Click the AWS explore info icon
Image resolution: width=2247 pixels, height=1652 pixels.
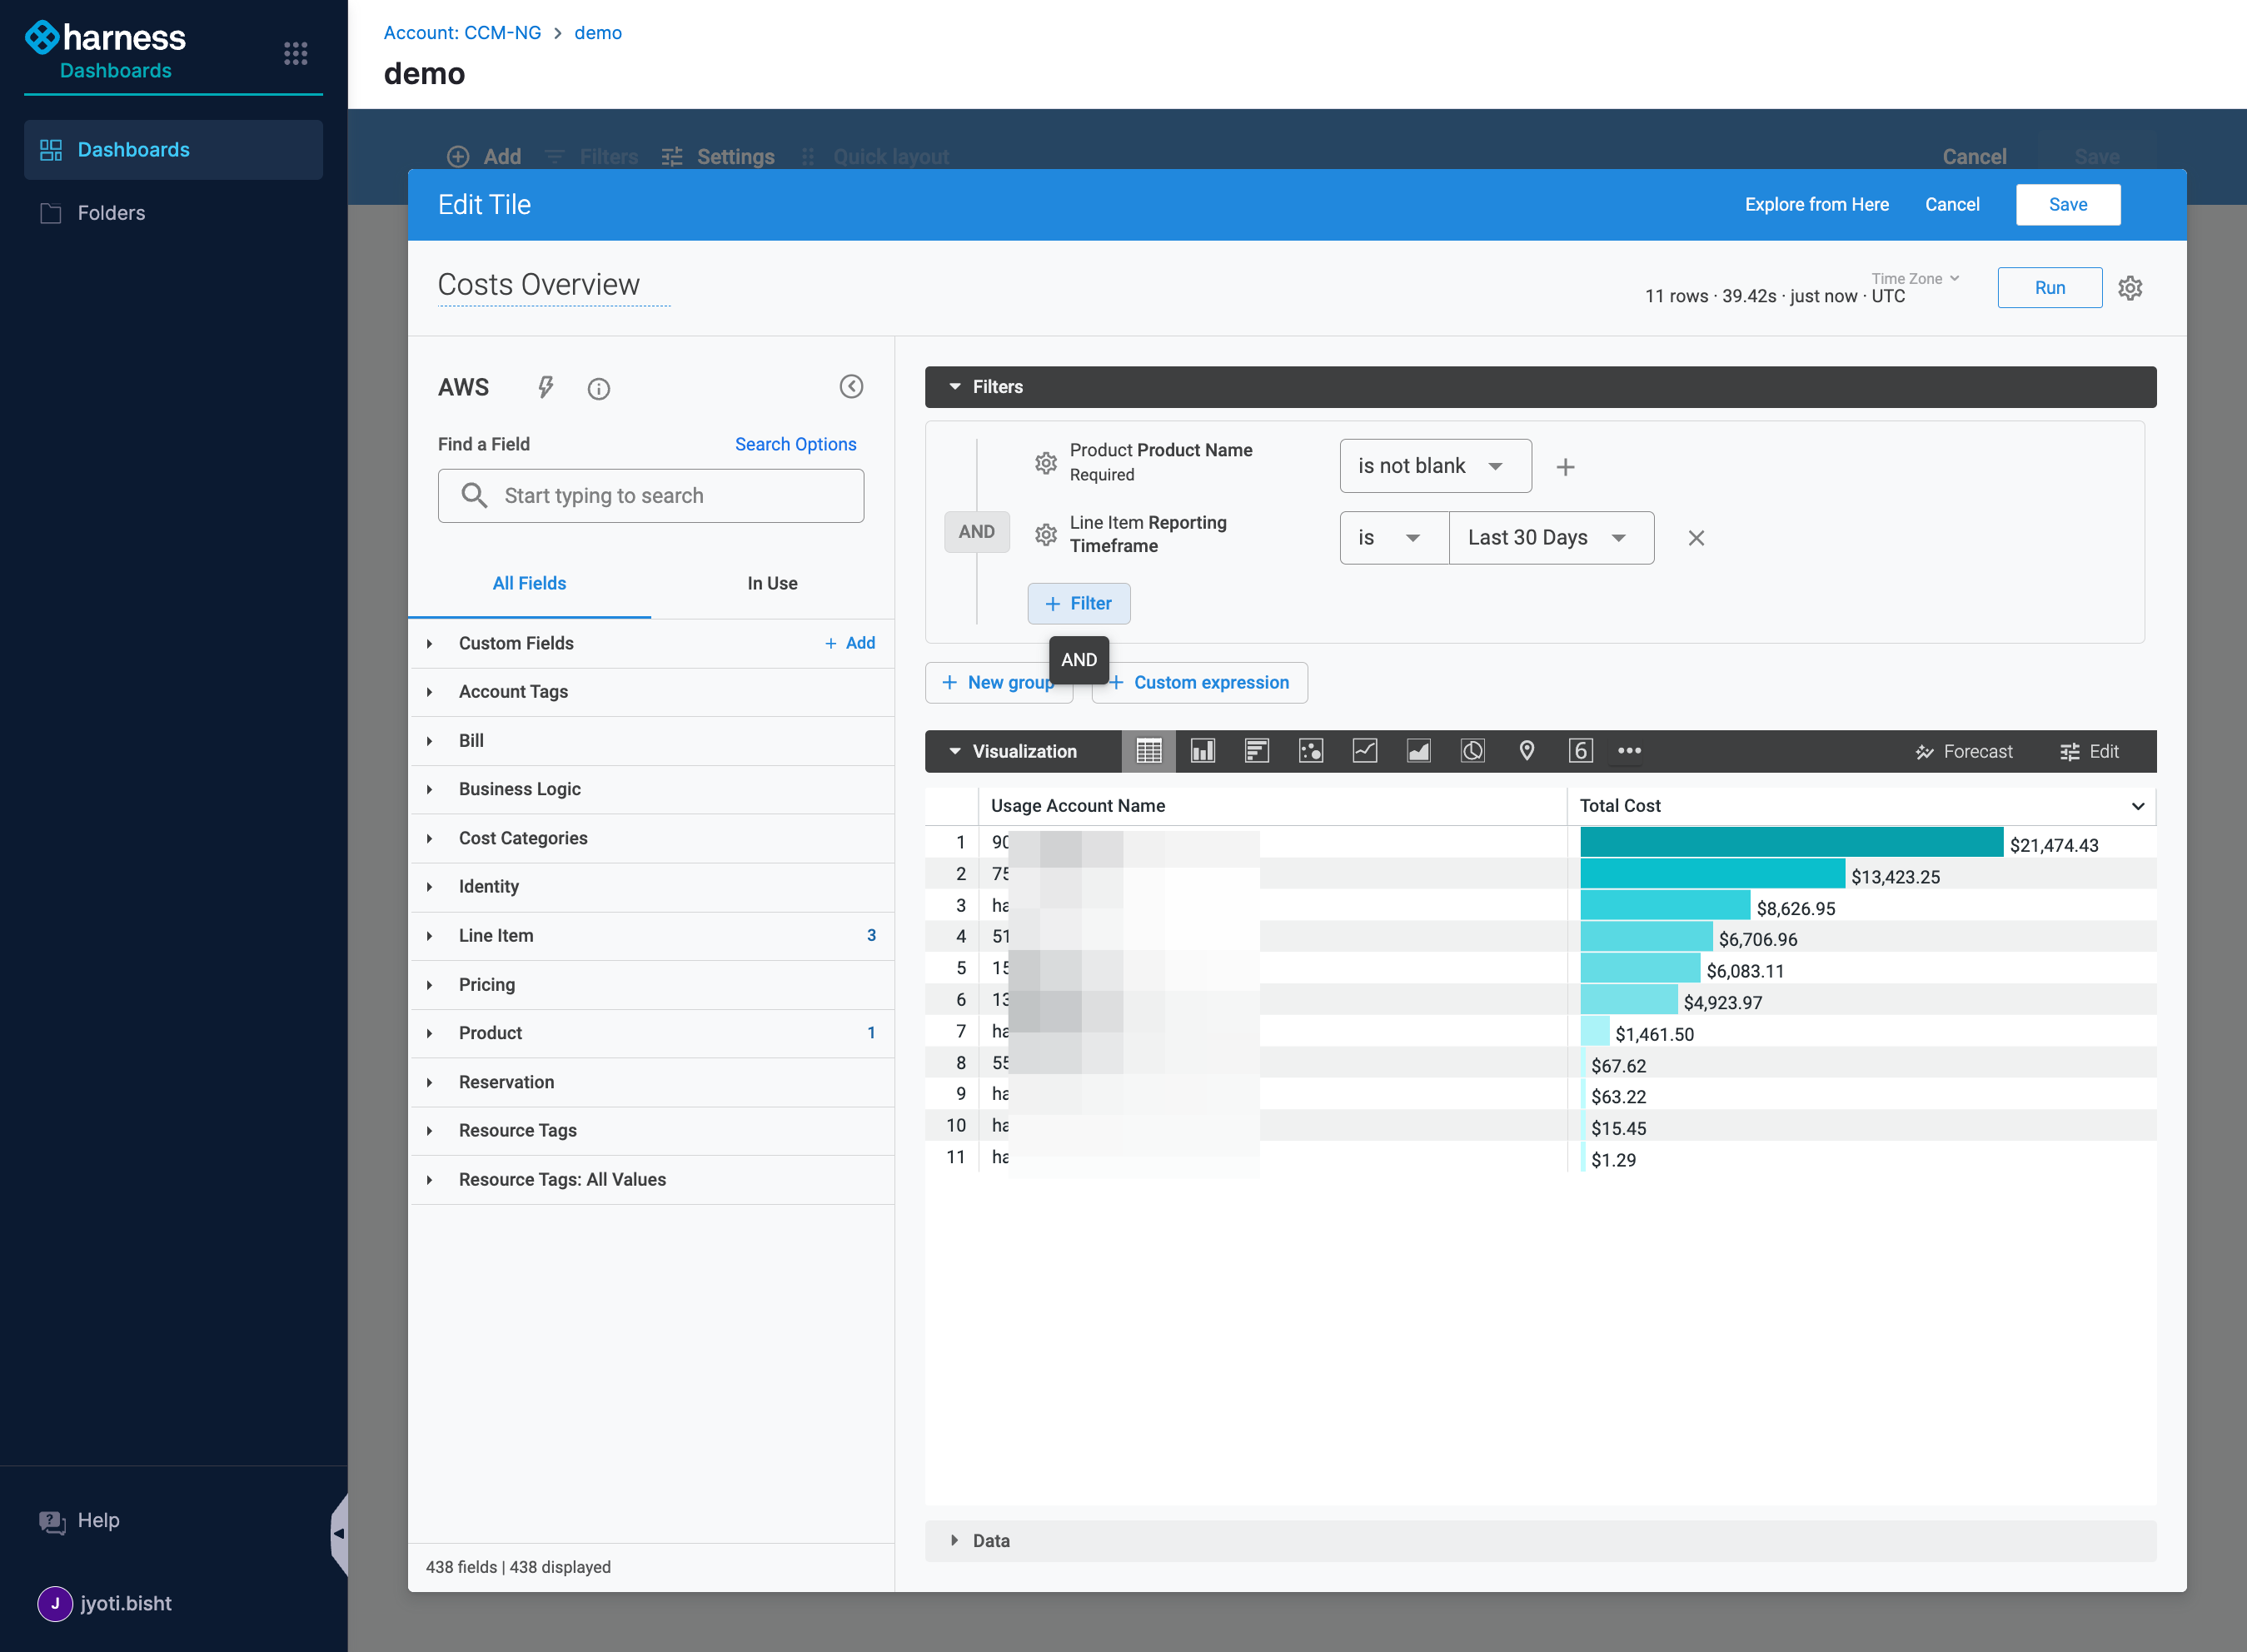tap(599, 389)
